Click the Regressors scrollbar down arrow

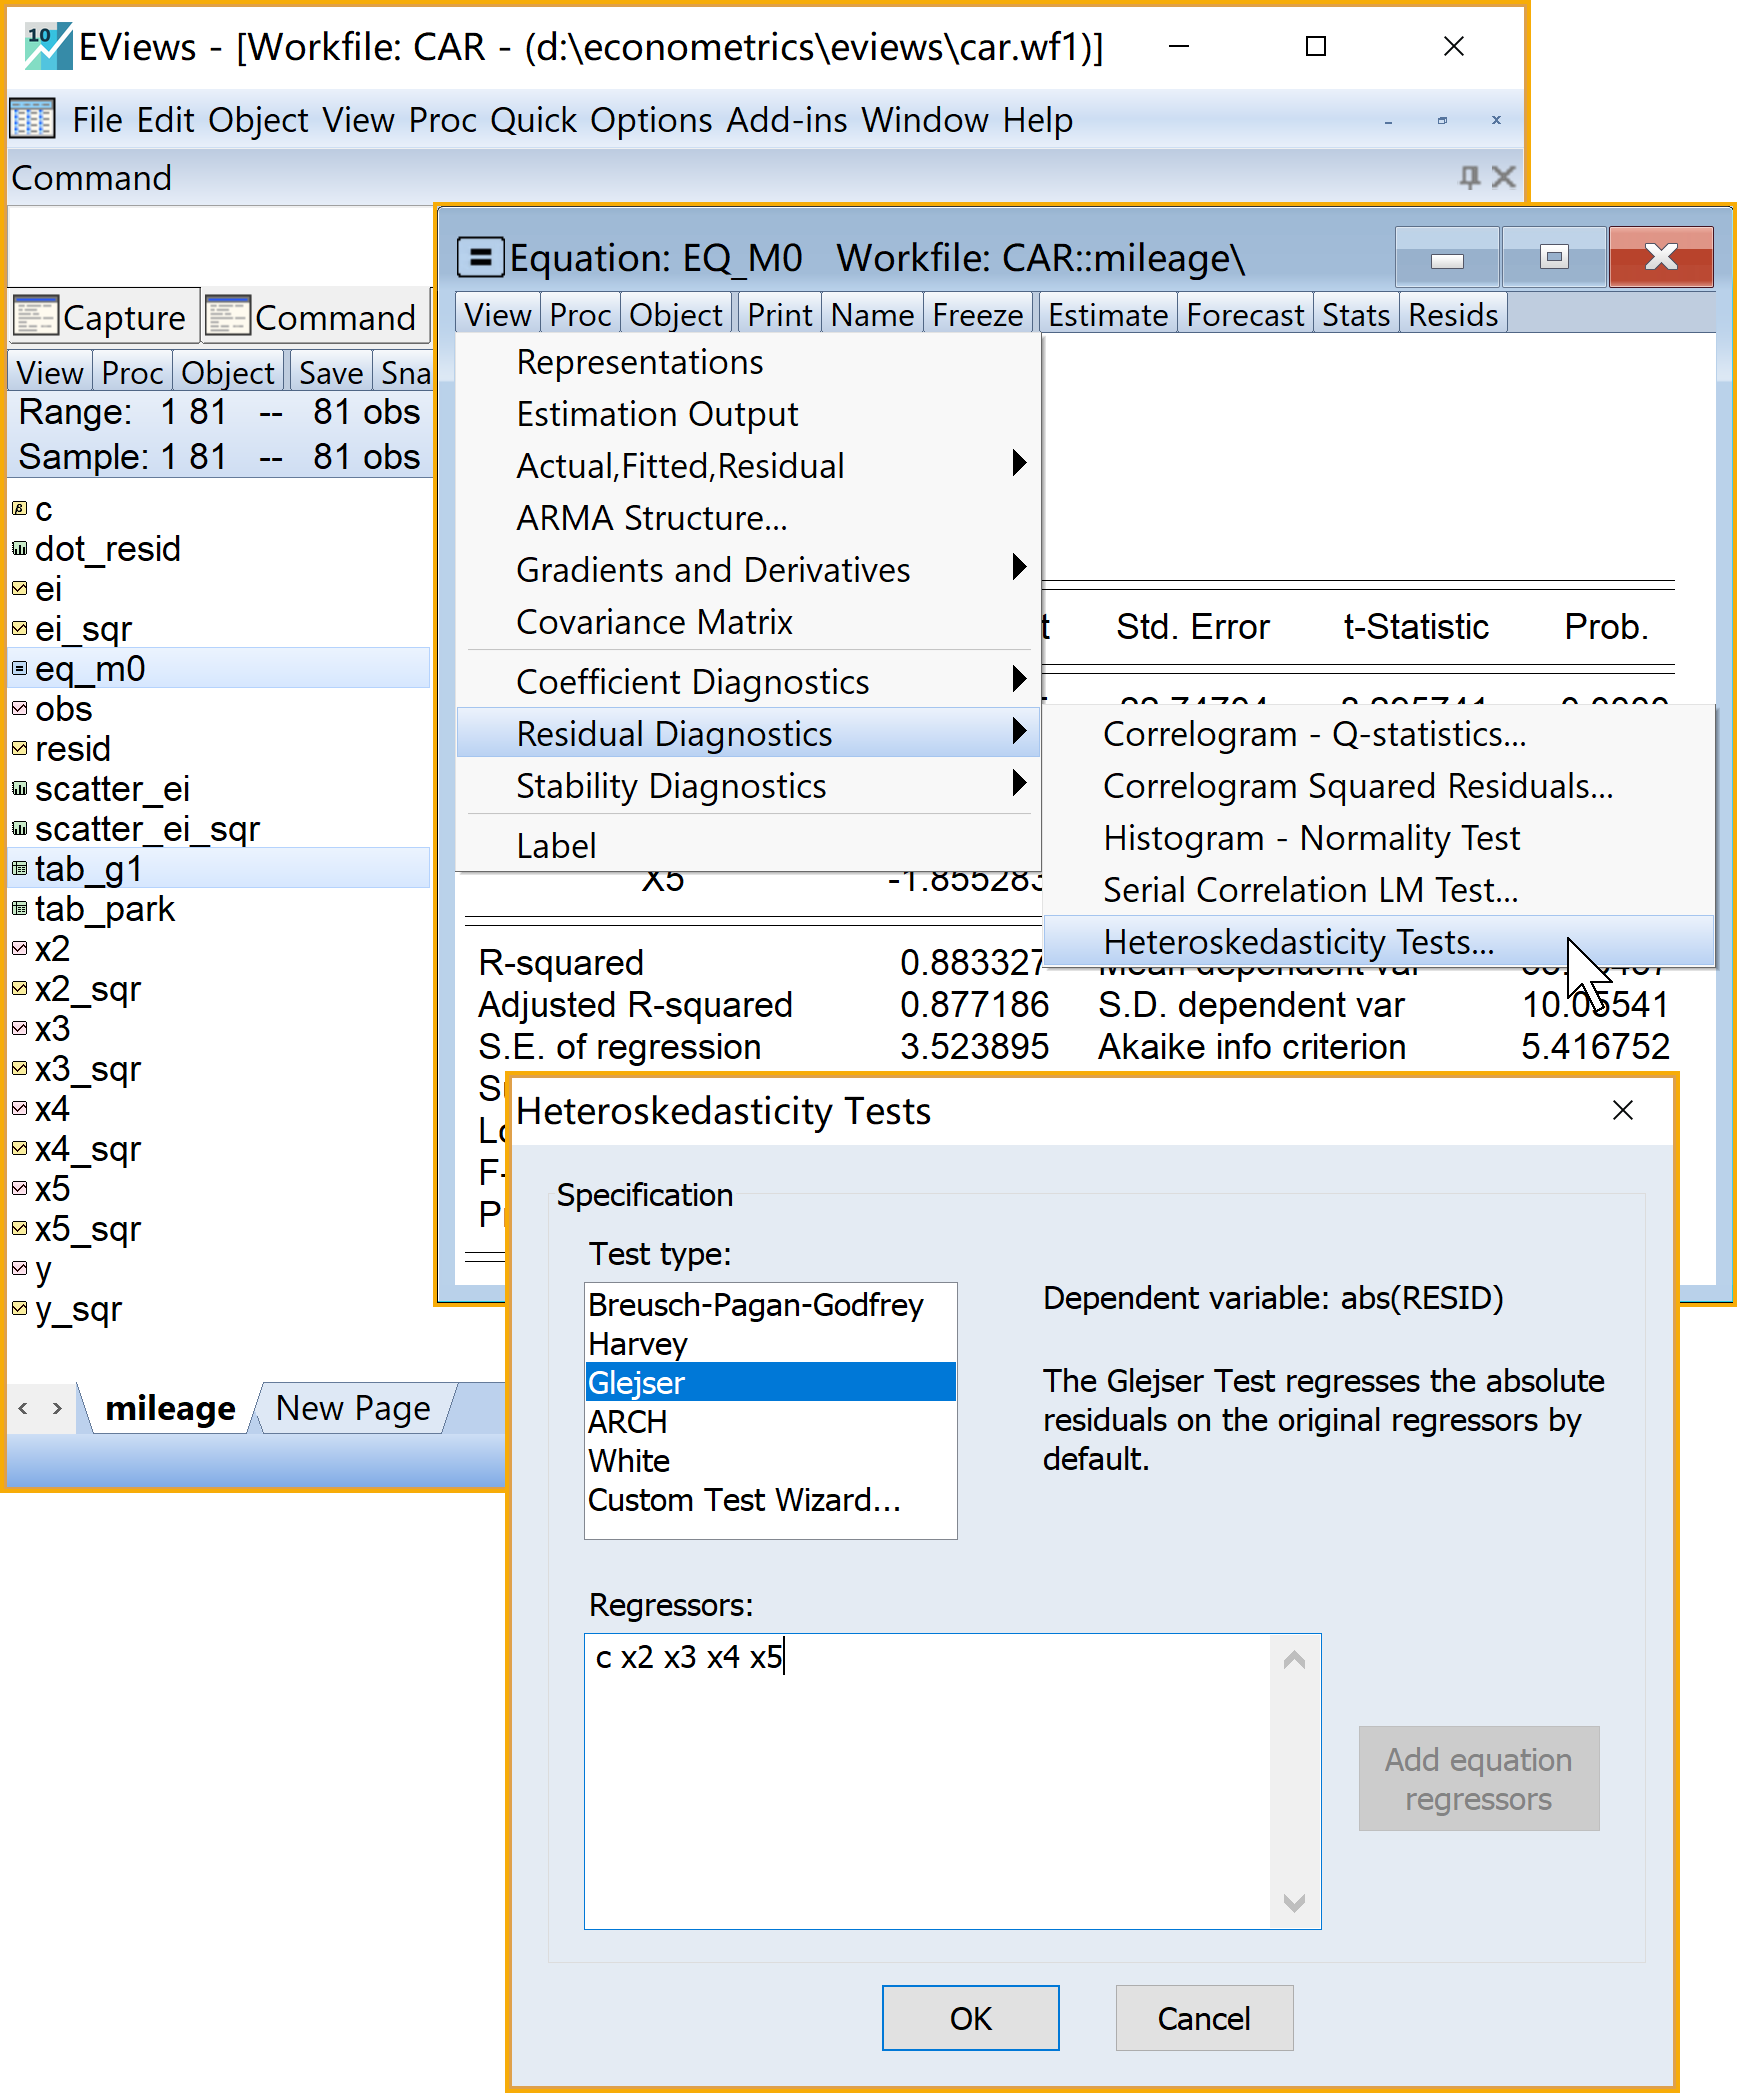[1294, 1902]
